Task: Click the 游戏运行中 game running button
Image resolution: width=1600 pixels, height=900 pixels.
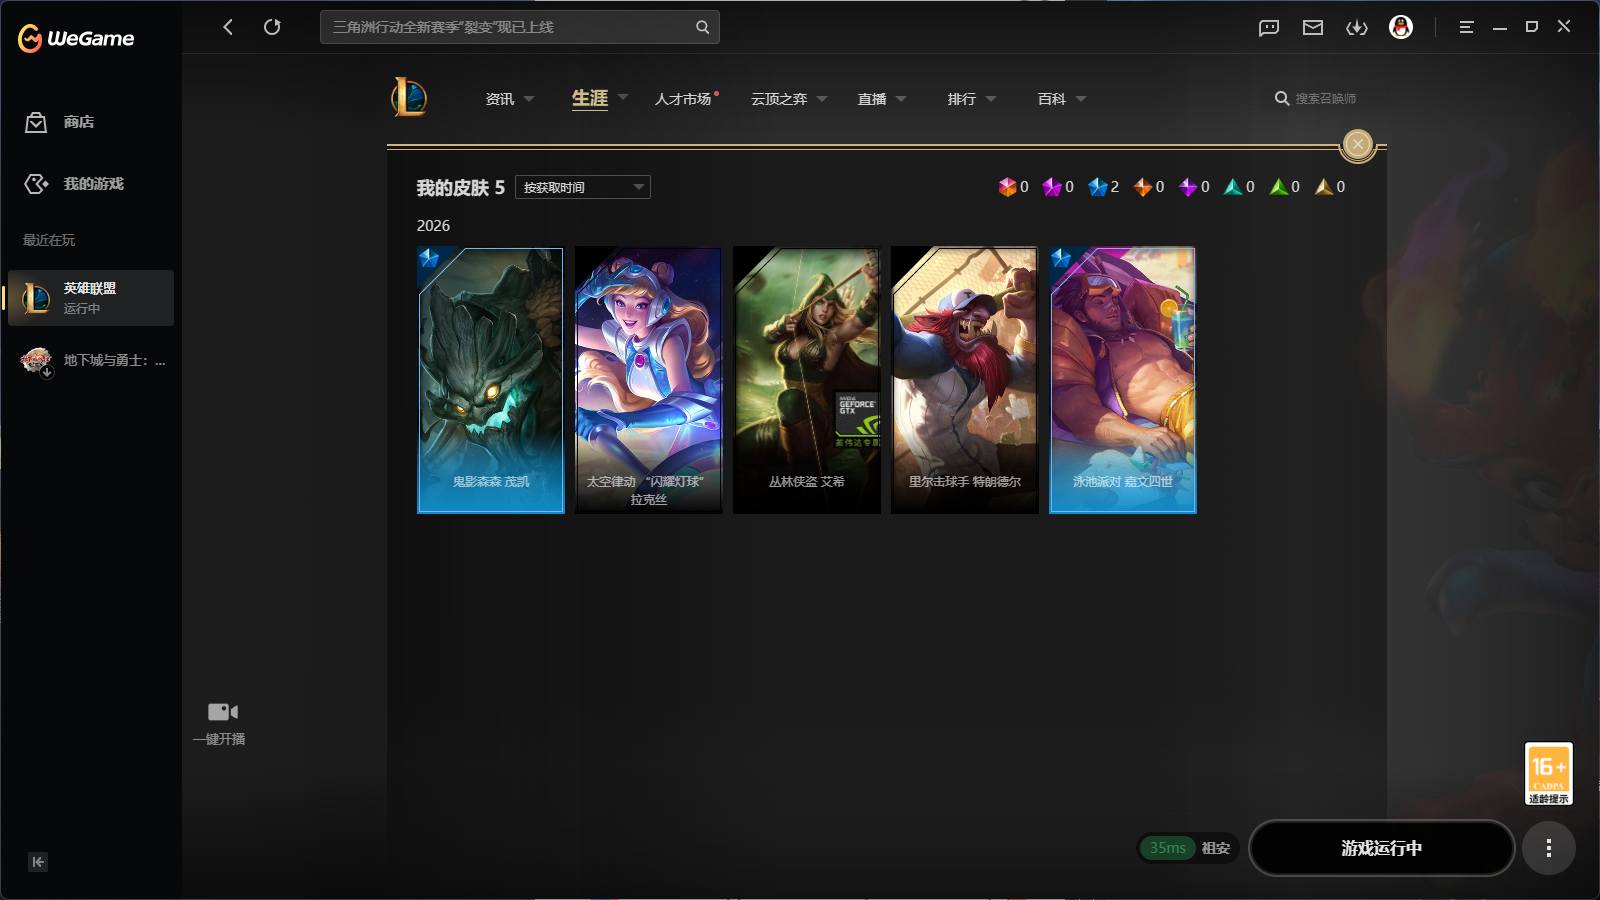Action: [x=1382, y=848]
